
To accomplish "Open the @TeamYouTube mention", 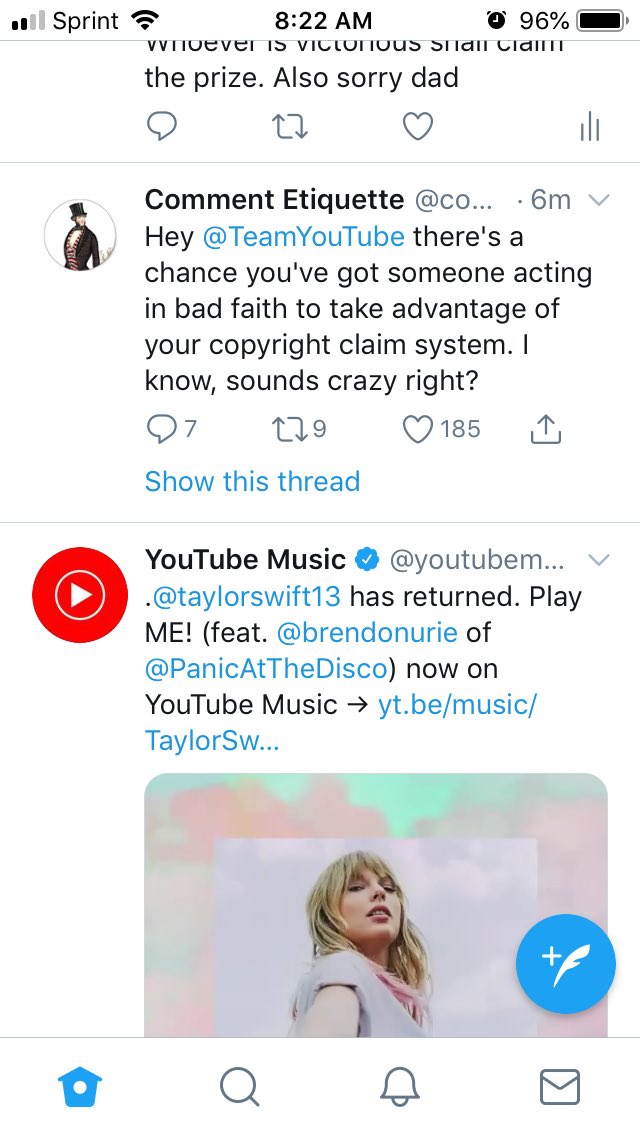I will click(x=303, y=237).
